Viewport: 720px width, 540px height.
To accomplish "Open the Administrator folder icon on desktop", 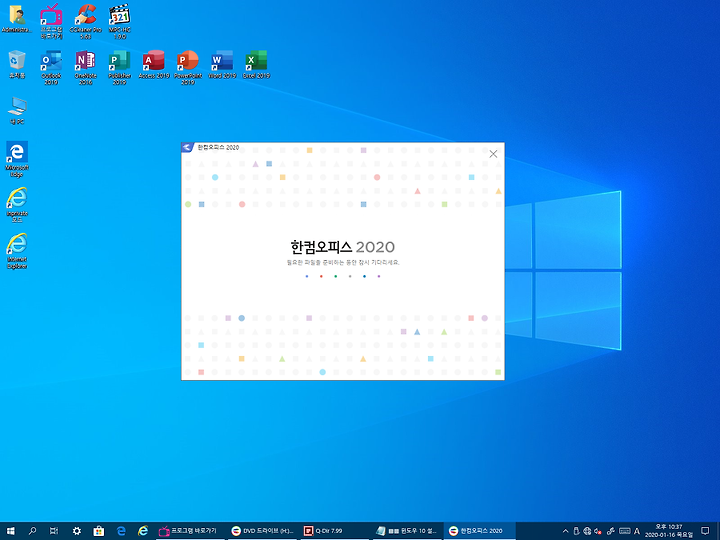I will click(x=17, y=18).
